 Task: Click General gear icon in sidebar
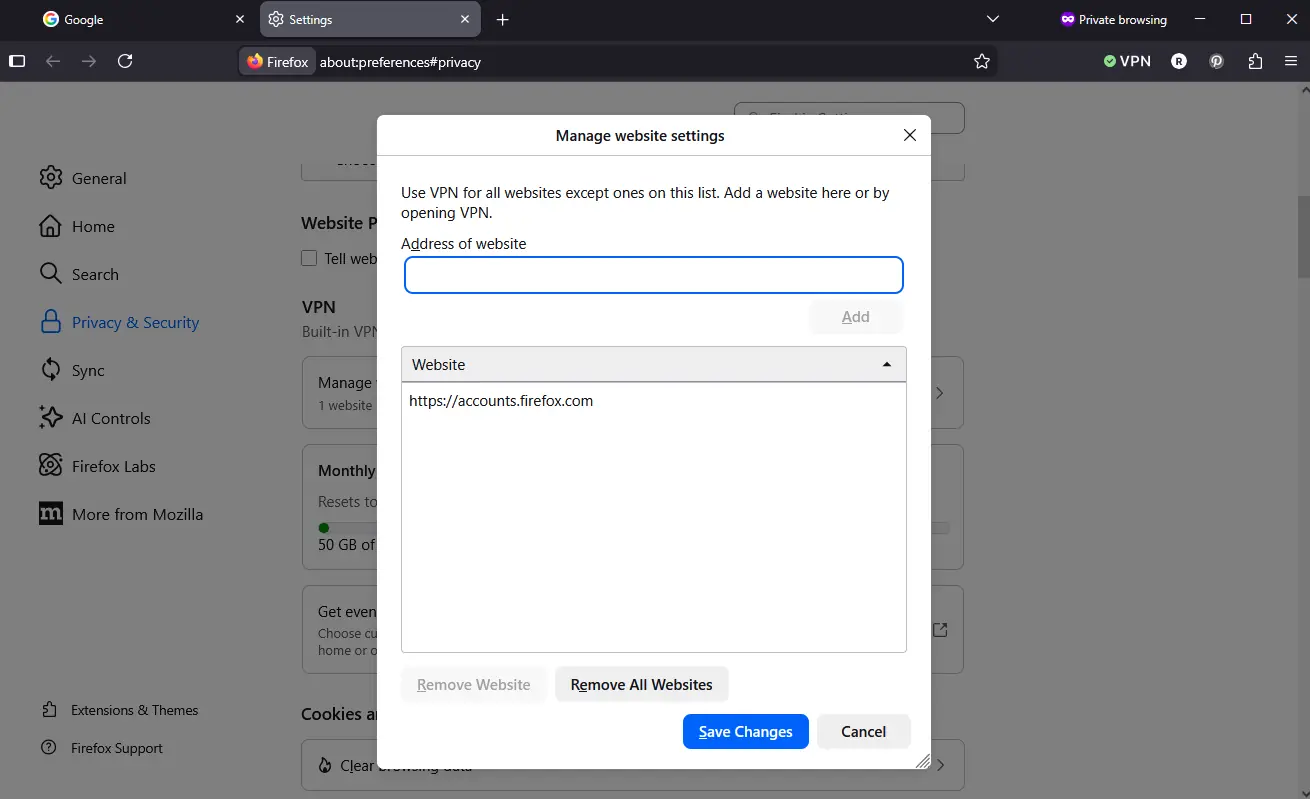pyautogui.click(x=50, y=178)
